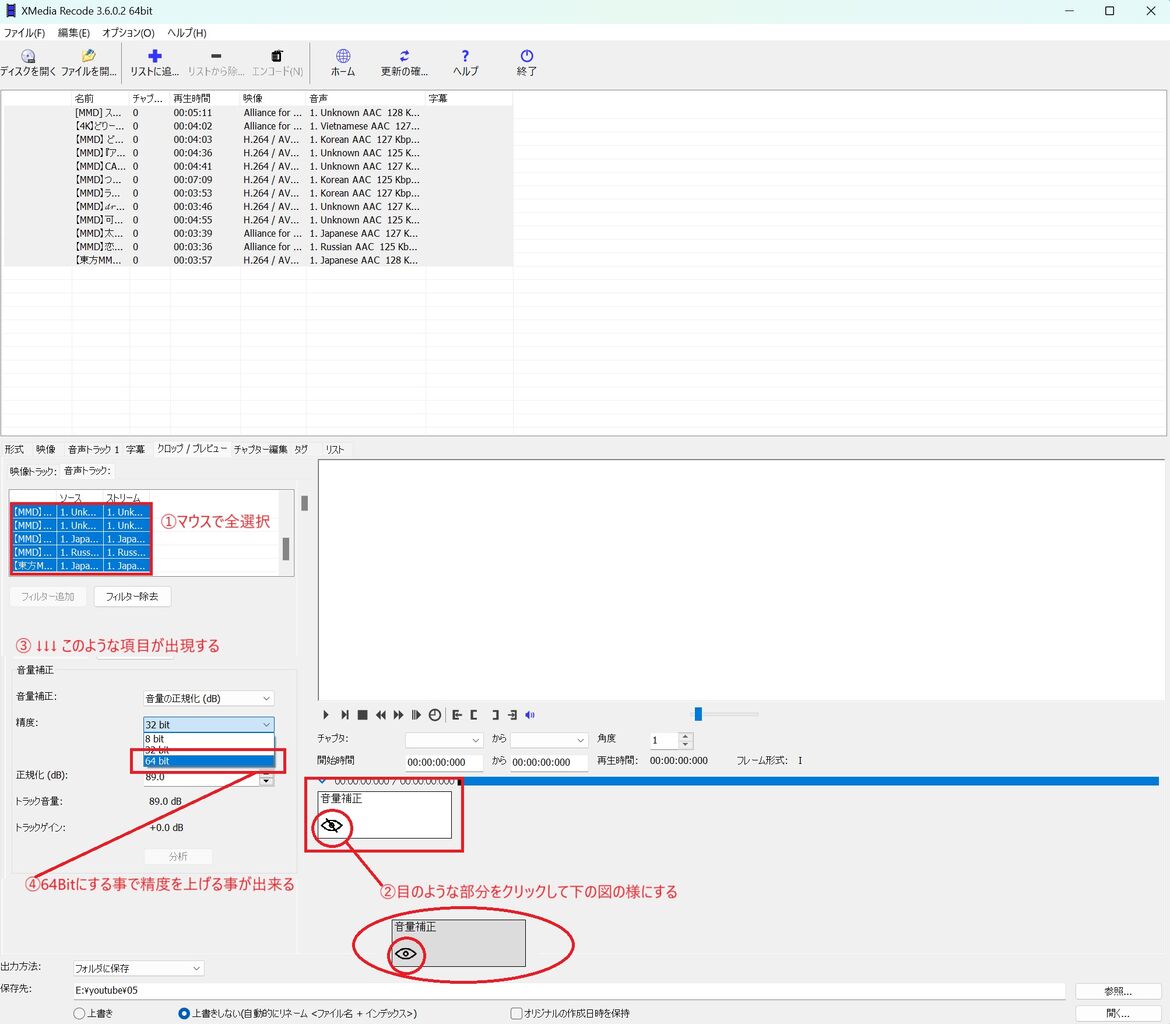Jump to start marker with arrow-bracket icon

457,715
